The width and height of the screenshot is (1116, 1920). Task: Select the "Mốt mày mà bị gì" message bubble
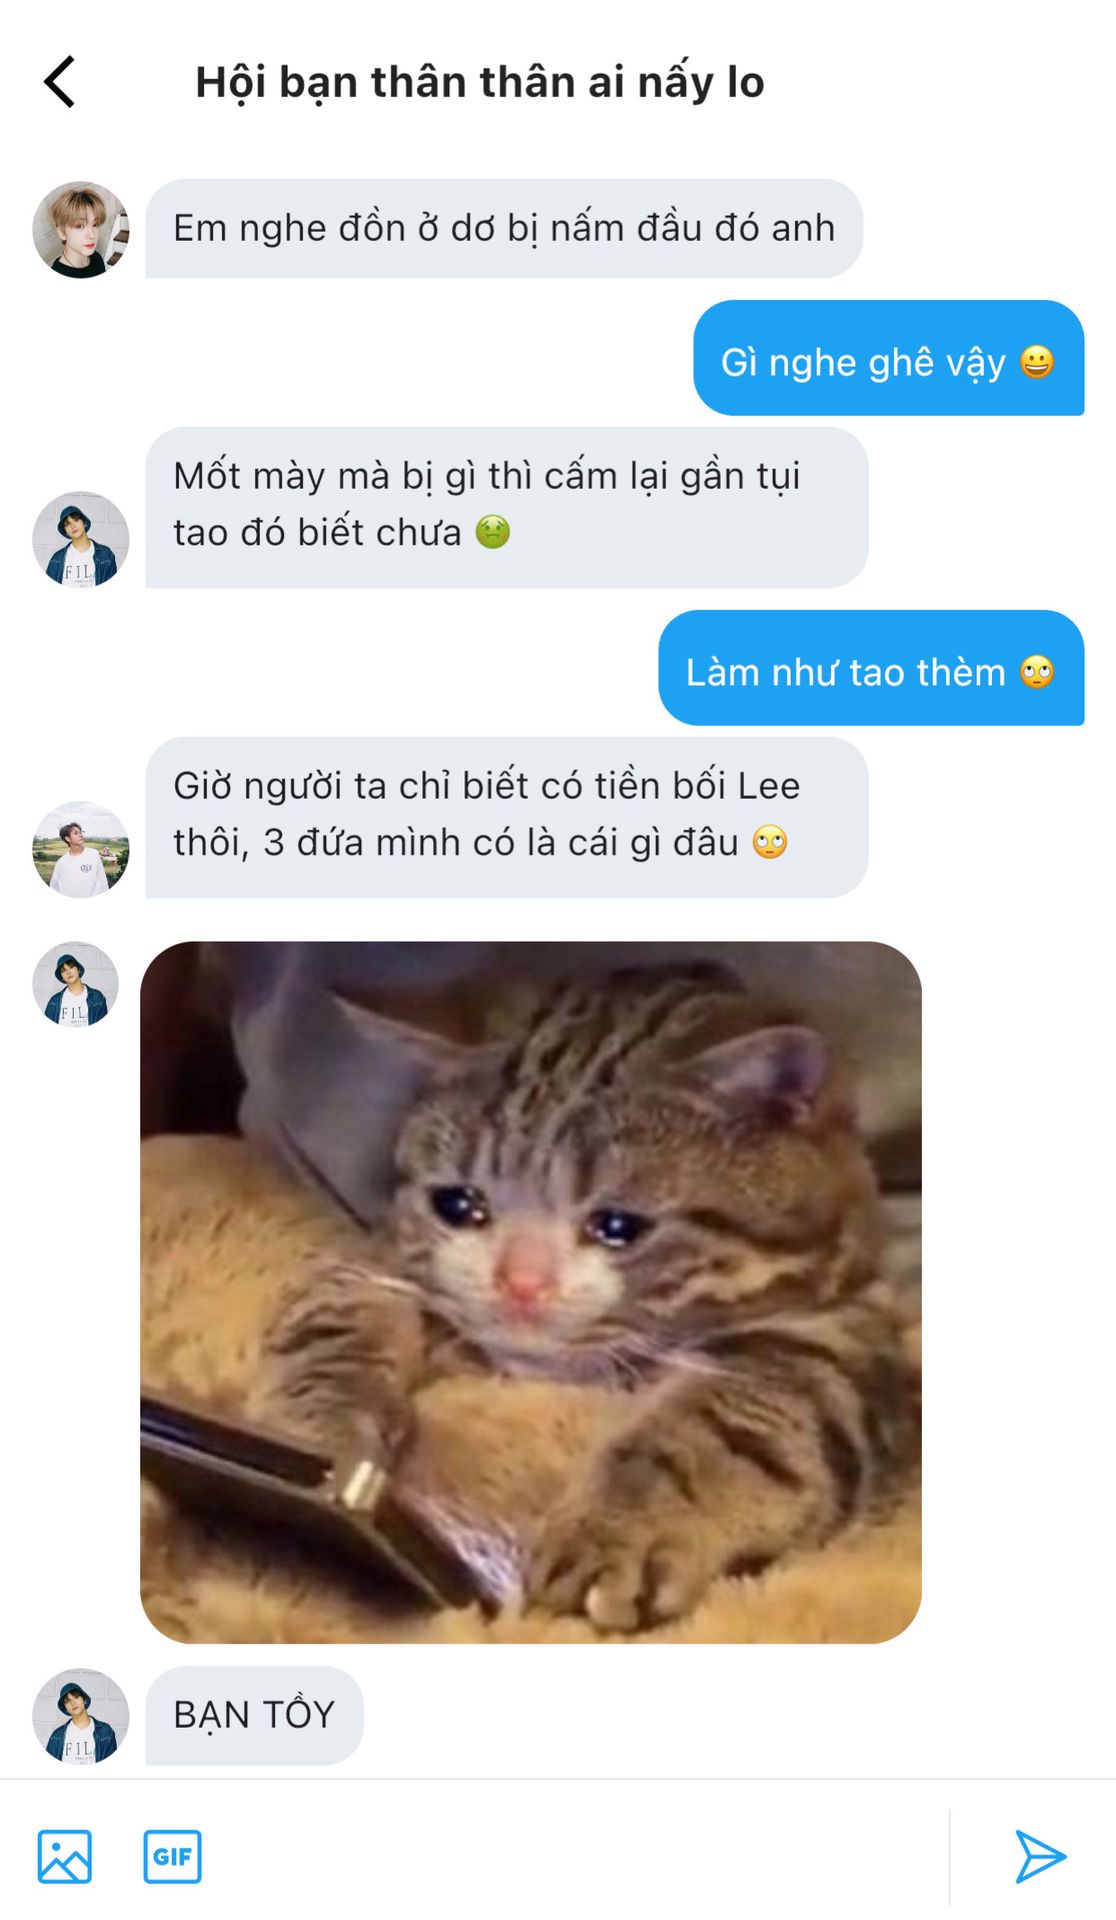(x=507, y=507)
